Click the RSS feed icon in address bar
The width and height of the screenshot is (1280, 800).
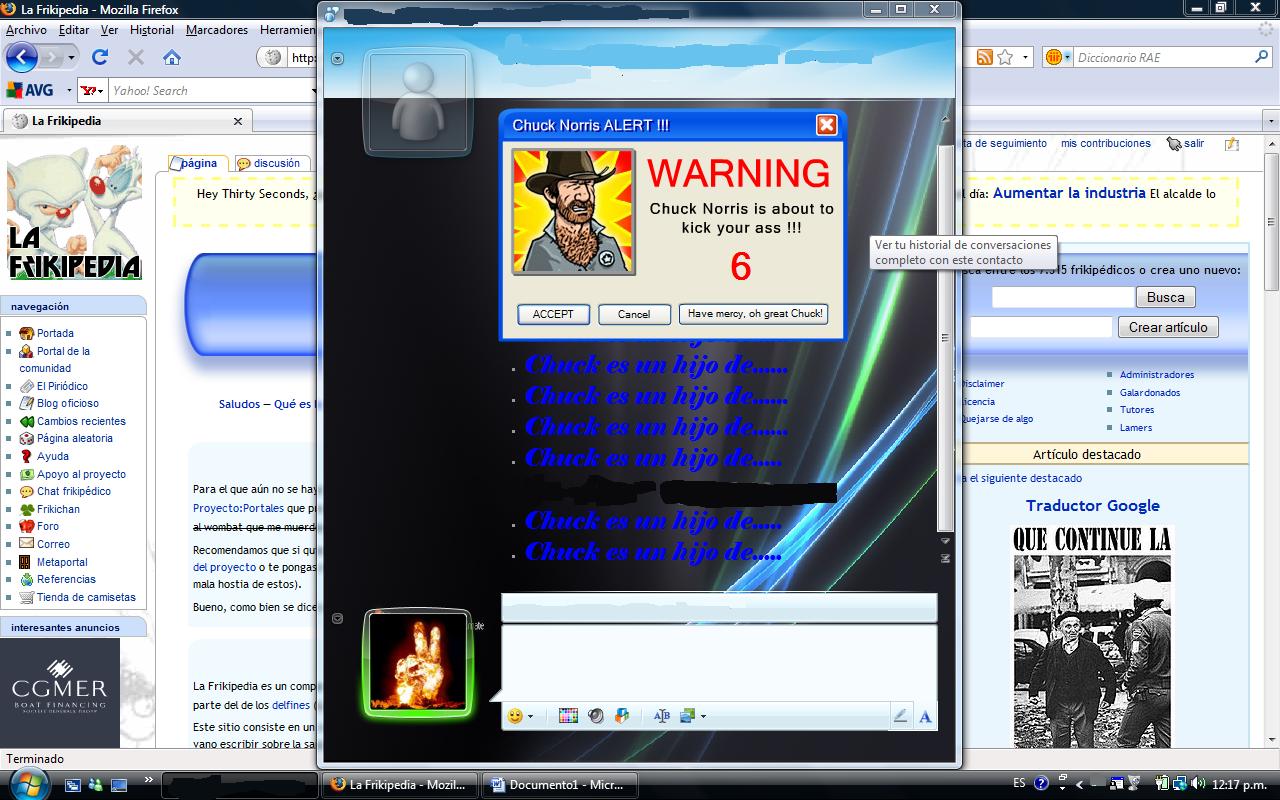click(985, 57)
